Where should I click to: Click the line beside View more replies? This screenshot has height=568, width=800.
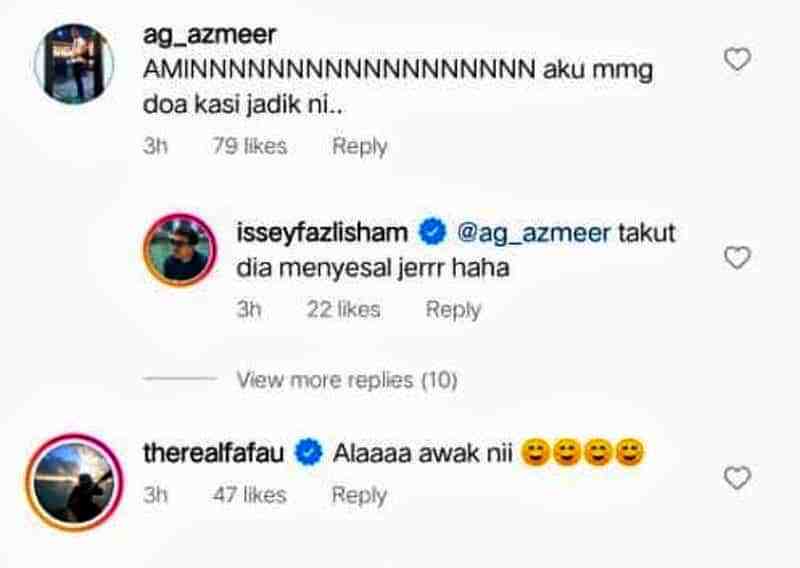180,379
